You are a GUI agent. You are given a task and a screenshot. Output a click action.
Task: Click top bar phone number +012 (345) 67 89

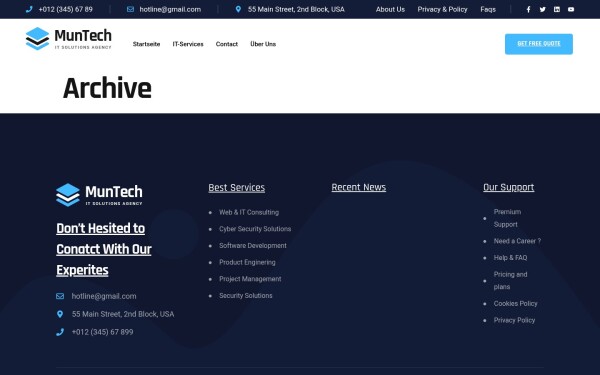click(65, 9)
